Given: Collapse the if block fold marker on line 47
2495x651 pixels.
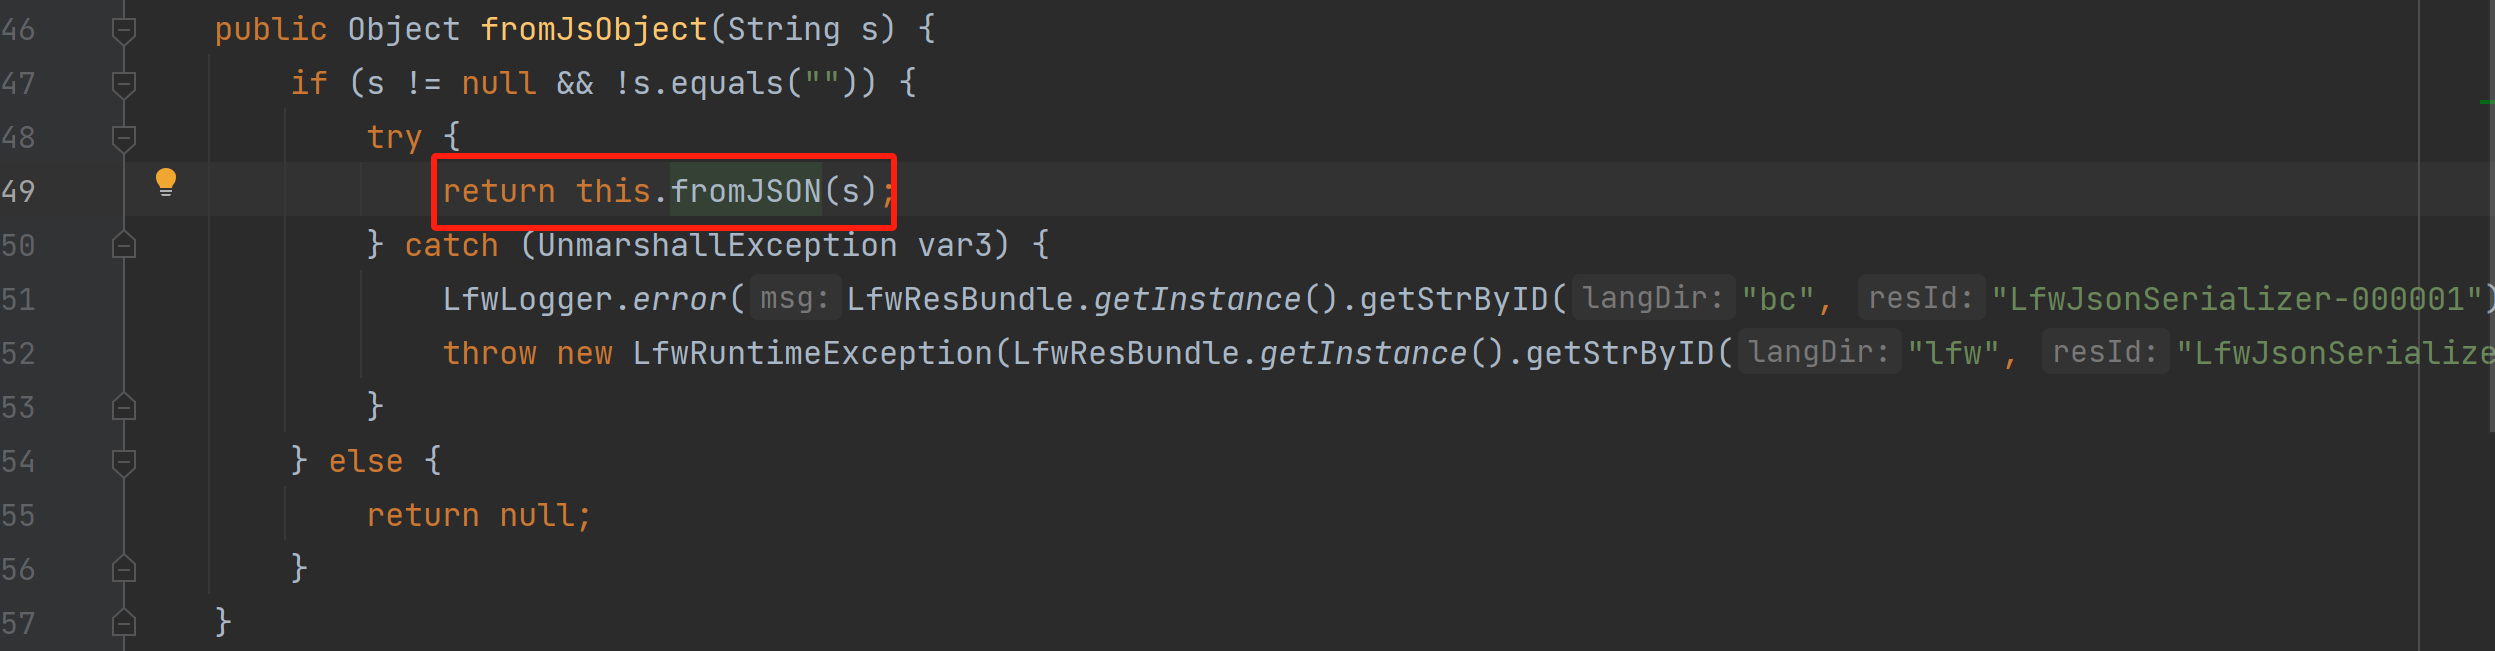Looking at the screenshot, I should (x=124, y=85).
